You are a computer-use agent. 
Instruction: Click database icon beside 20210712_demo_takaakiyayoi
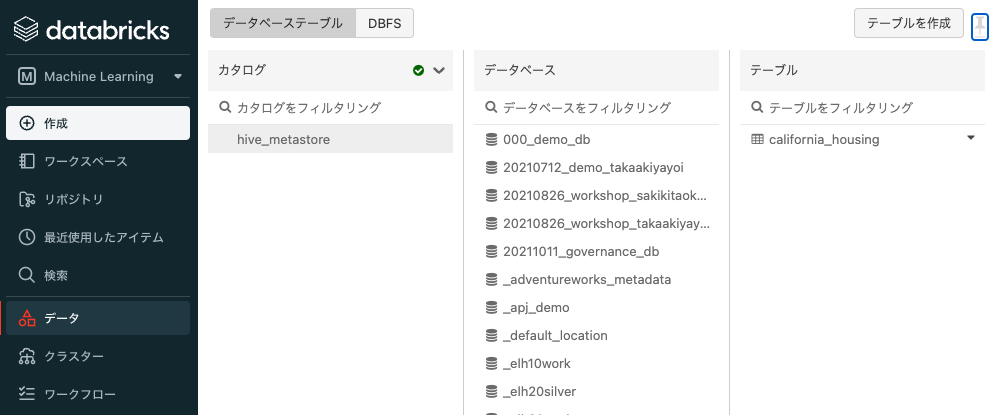click(x=491, y=168)
